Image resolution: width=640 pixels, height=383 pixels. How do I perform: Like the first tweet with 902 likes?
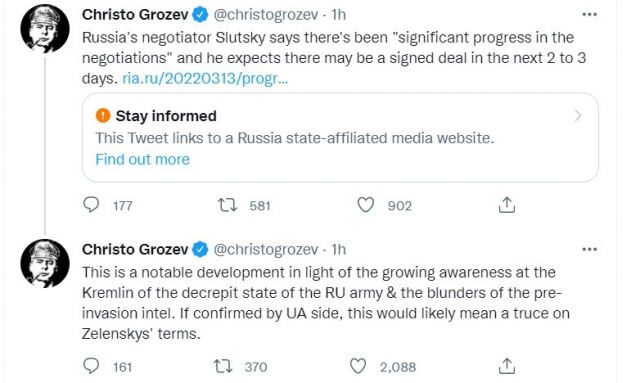(x=365, y=205)
